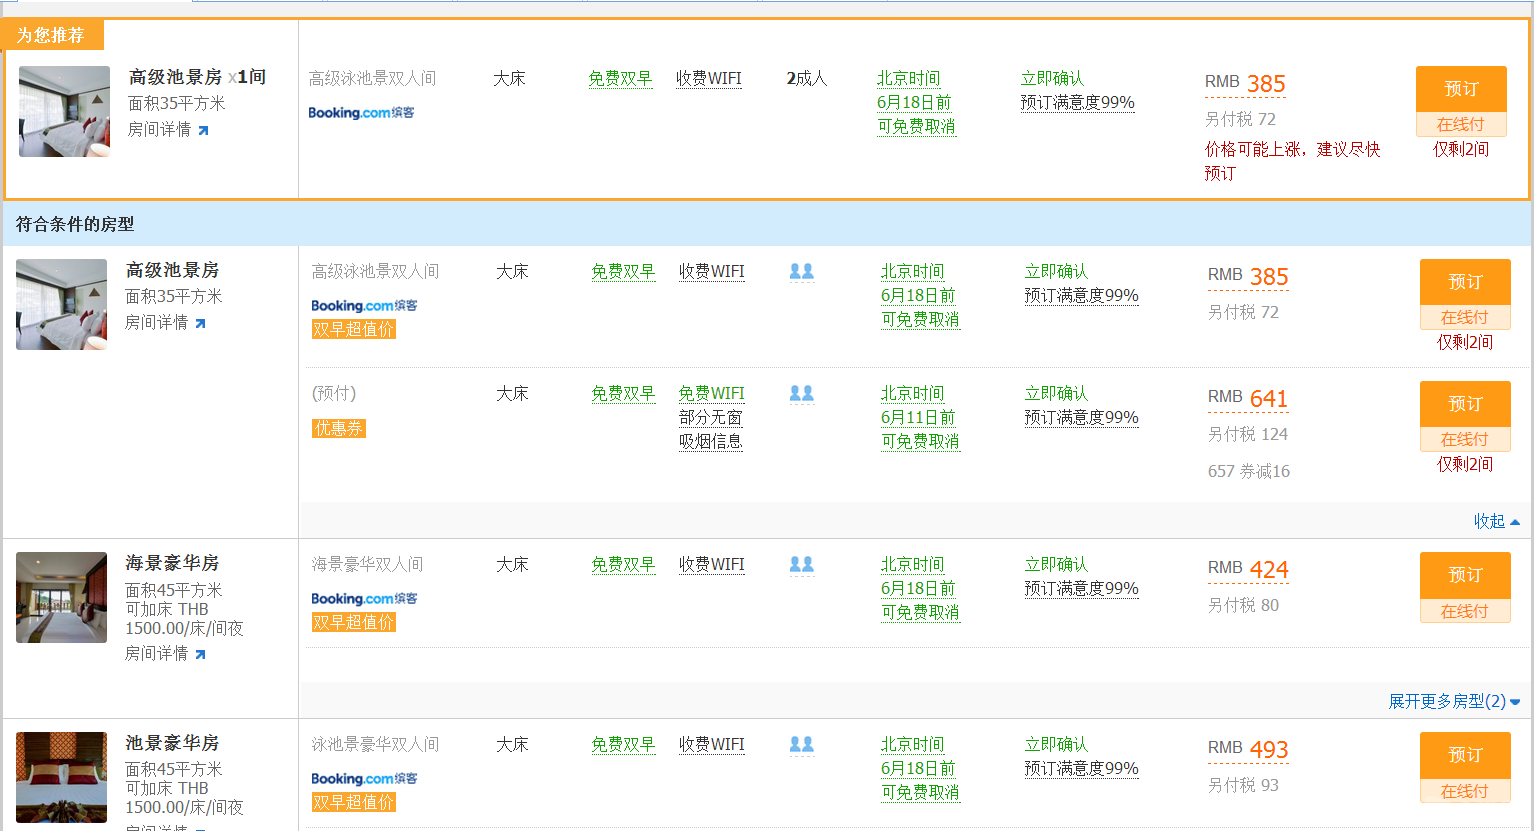Click 部分无窗 info link
Viewport: 1535px width, 831px height.
click(x=711, y=417)
